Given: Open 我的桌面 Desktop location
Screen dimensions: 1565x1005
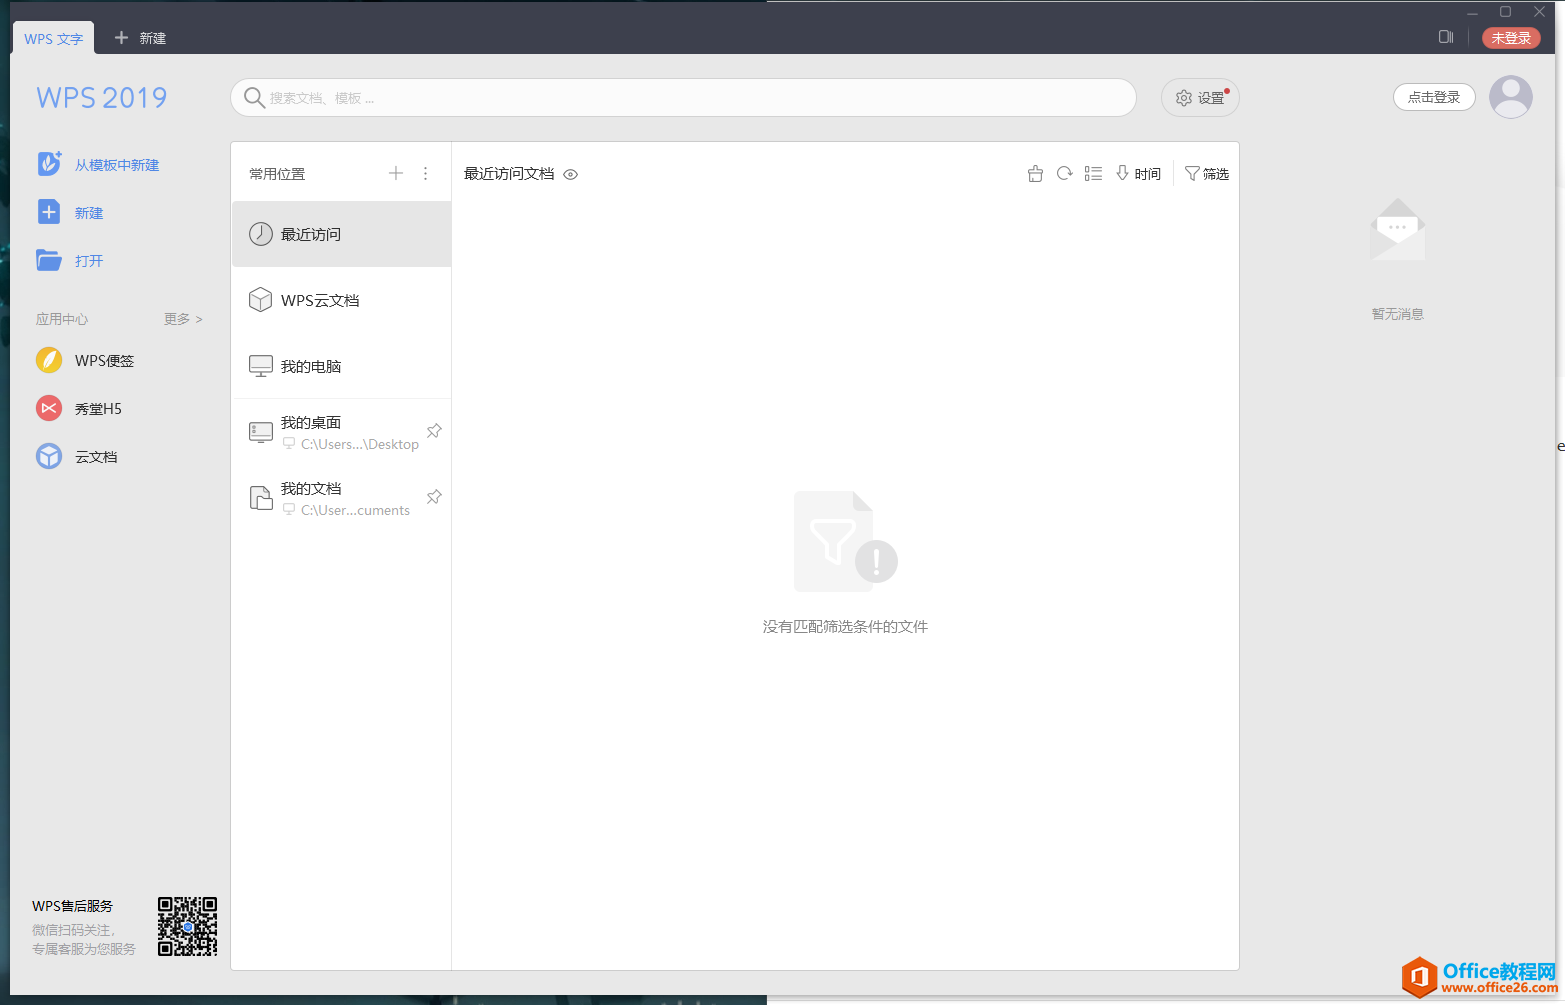Looking at the screenshot, I should 342,432.
